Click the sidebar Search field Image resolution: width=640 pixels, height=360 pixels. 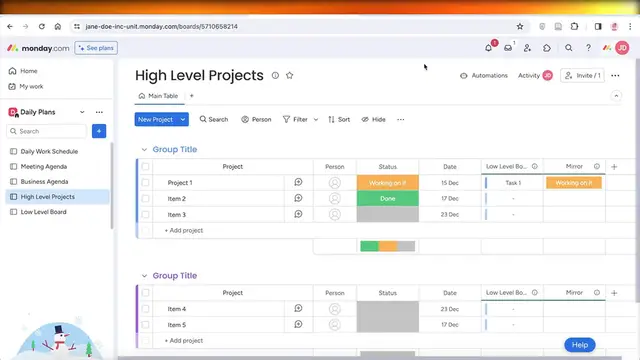coord(47,131)
